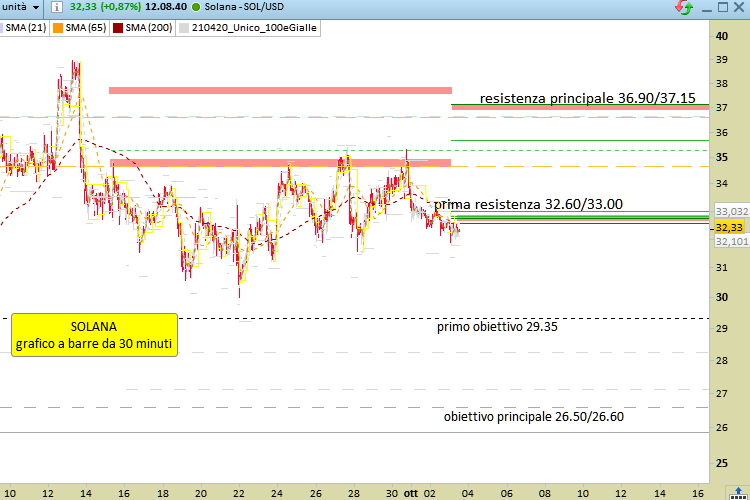Click the blue upload icon at bottom right
The width and height of the screenshot is (750, 500).
pos(738,493)
